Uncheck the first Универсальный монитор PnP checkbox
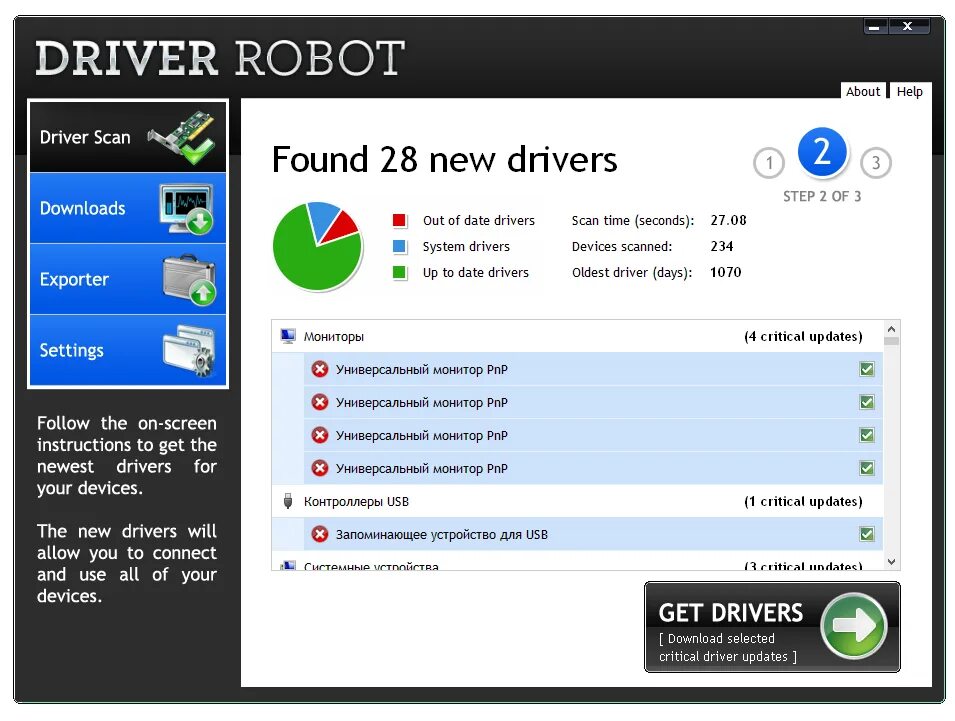The width and height of the screenshot is (955, 721). pos(867,369)
